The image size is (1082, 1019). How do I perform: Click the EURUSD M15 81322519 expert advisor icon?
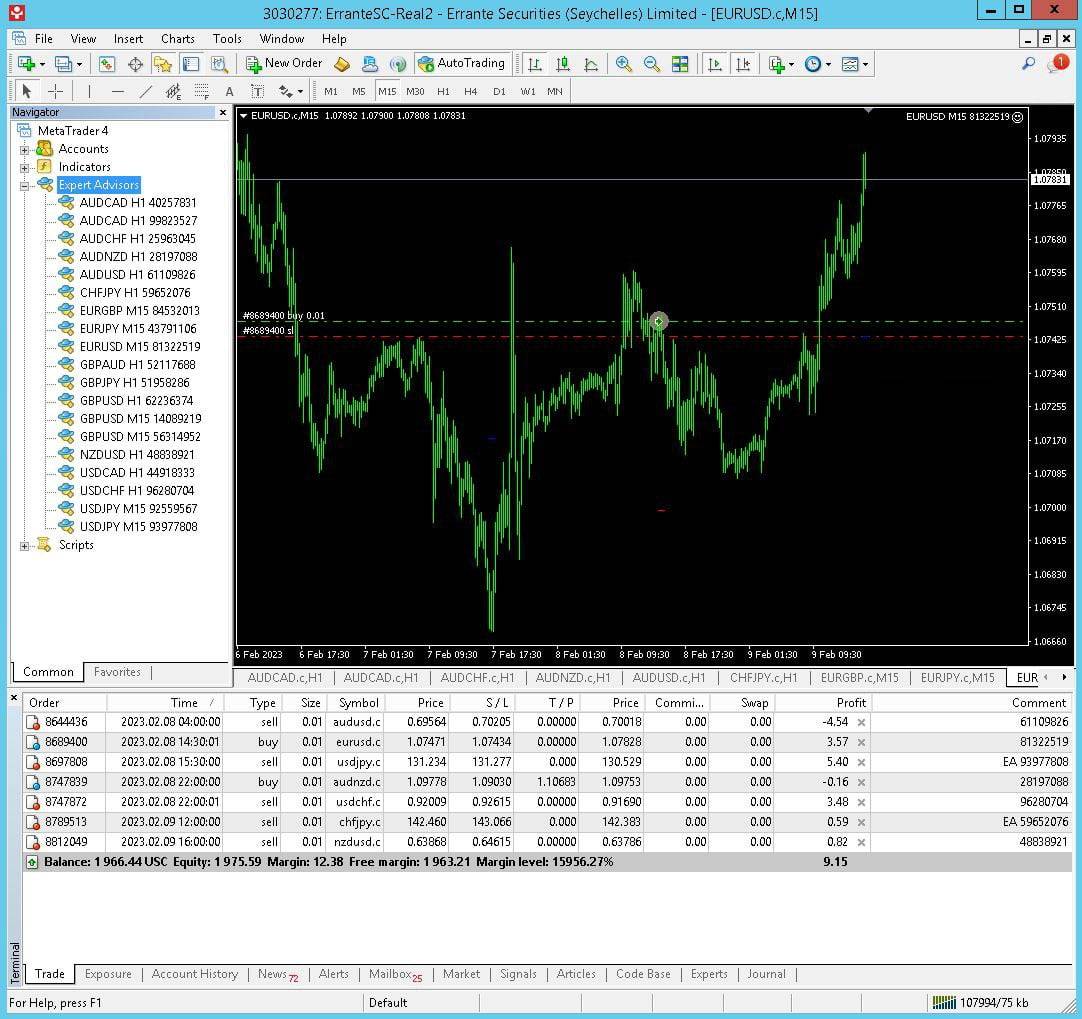66,346
